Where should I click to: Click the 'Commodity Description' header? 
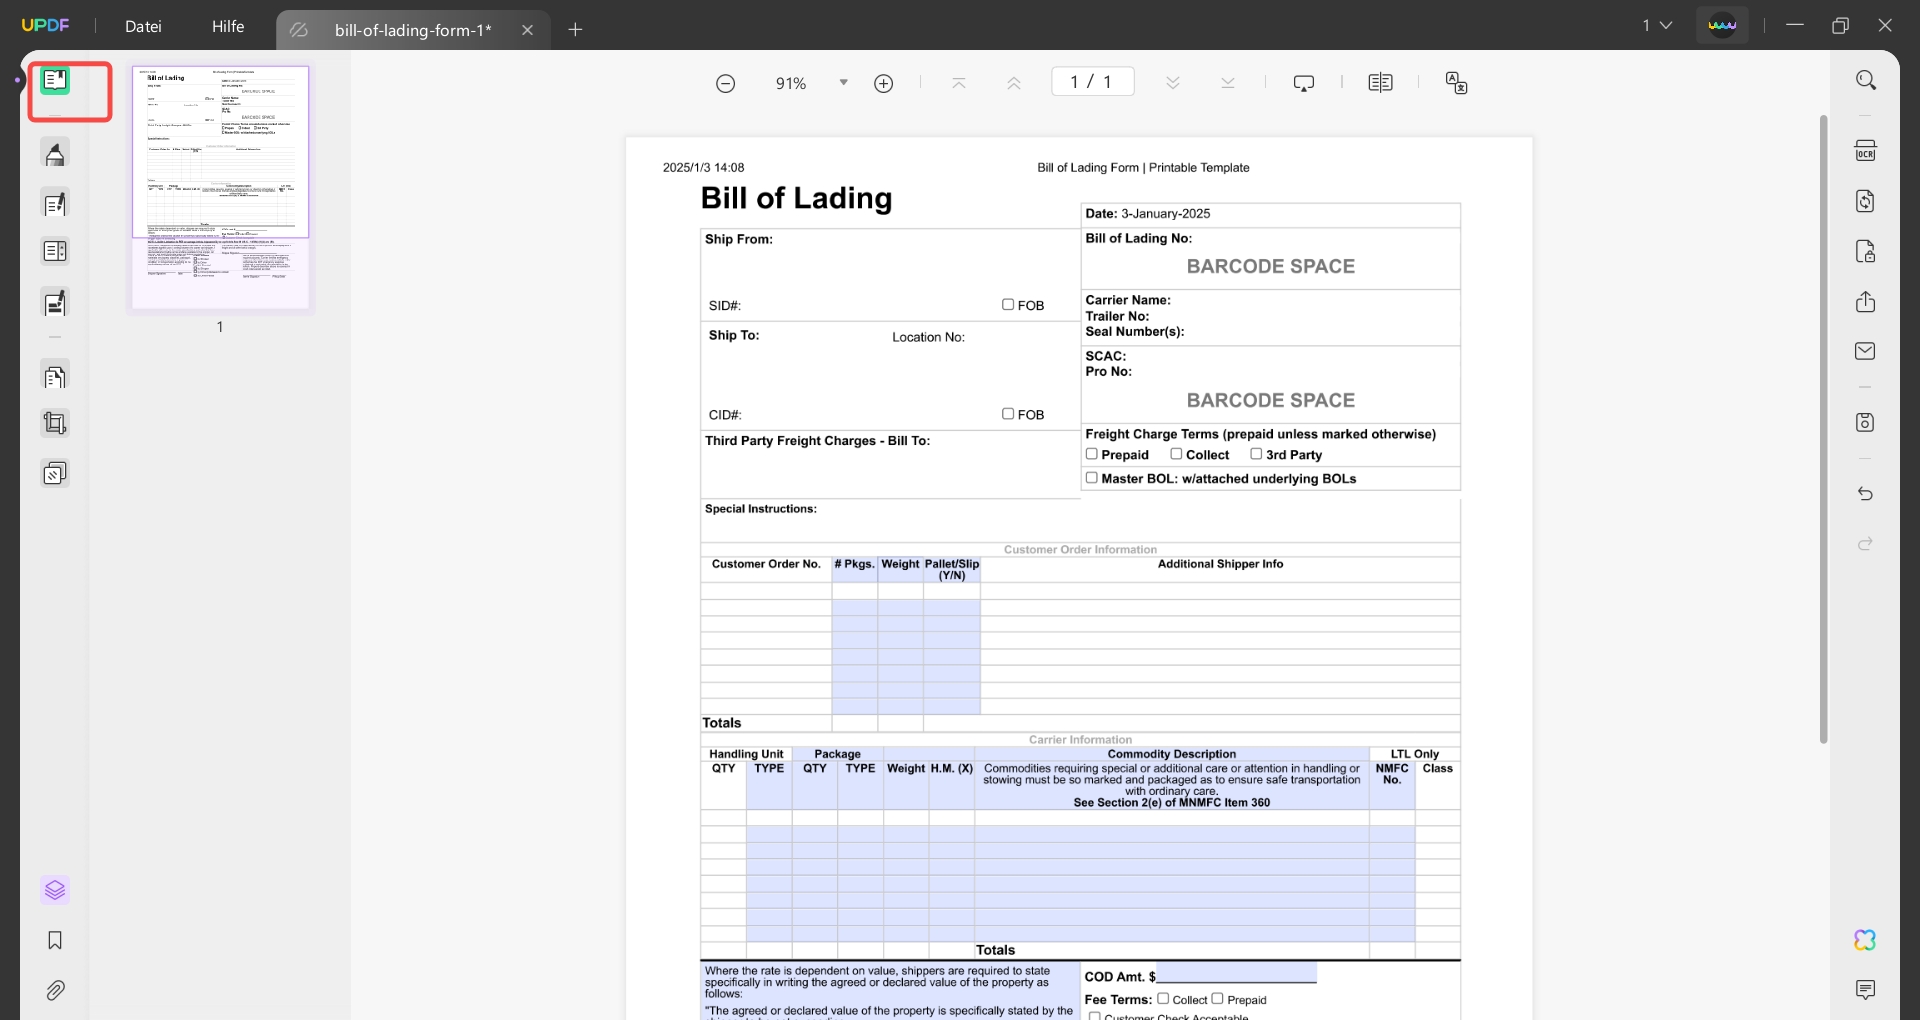1171,754
